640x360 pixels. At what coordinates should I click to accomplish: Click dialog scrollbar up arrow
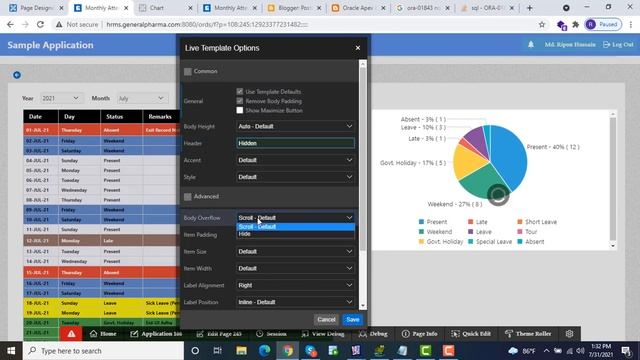point(362,64)
